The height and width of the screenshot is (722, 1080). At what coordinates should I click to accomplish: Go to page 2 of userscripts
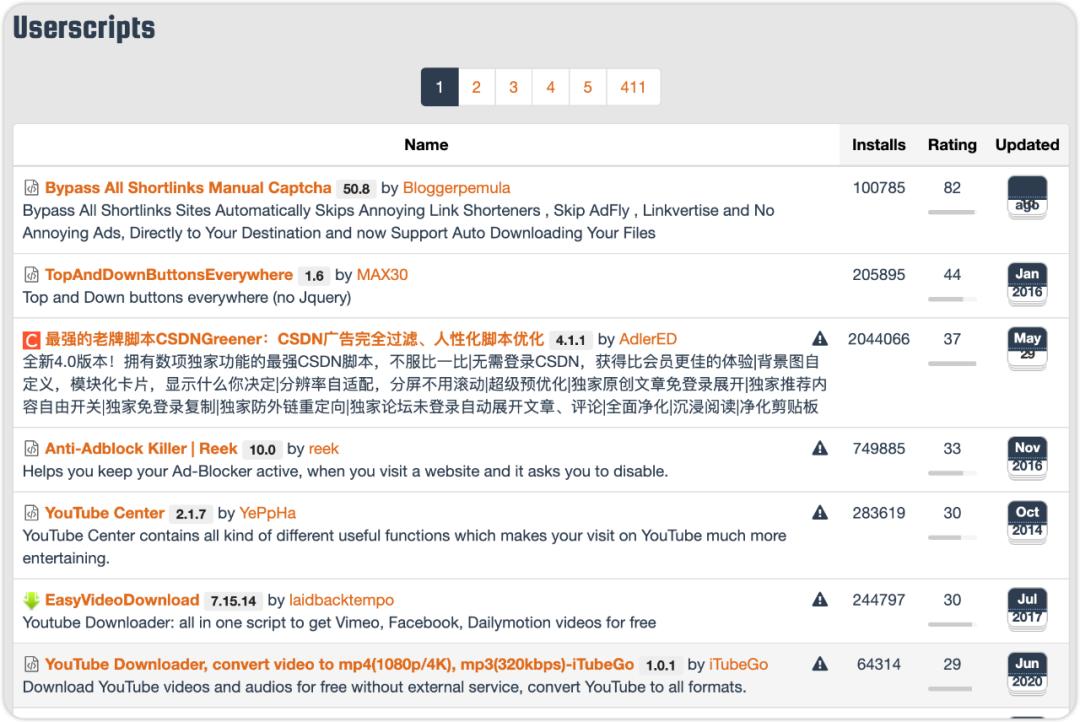click(476, 87)
